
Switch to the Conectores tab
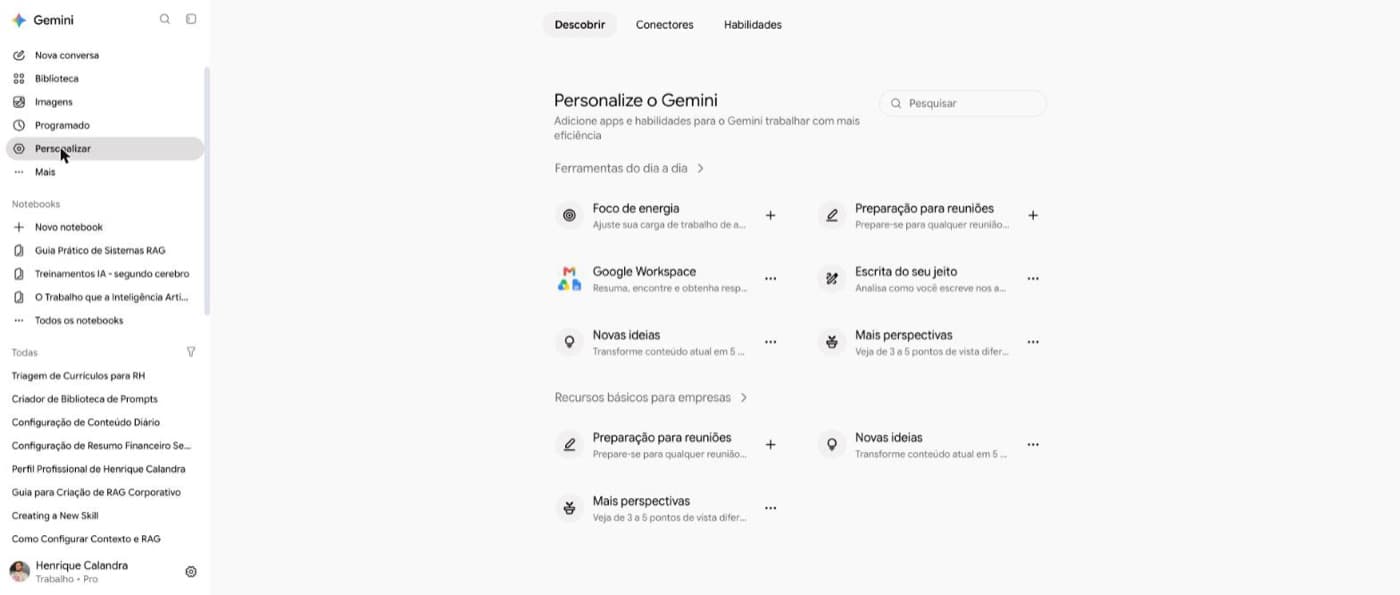point(664,25)
